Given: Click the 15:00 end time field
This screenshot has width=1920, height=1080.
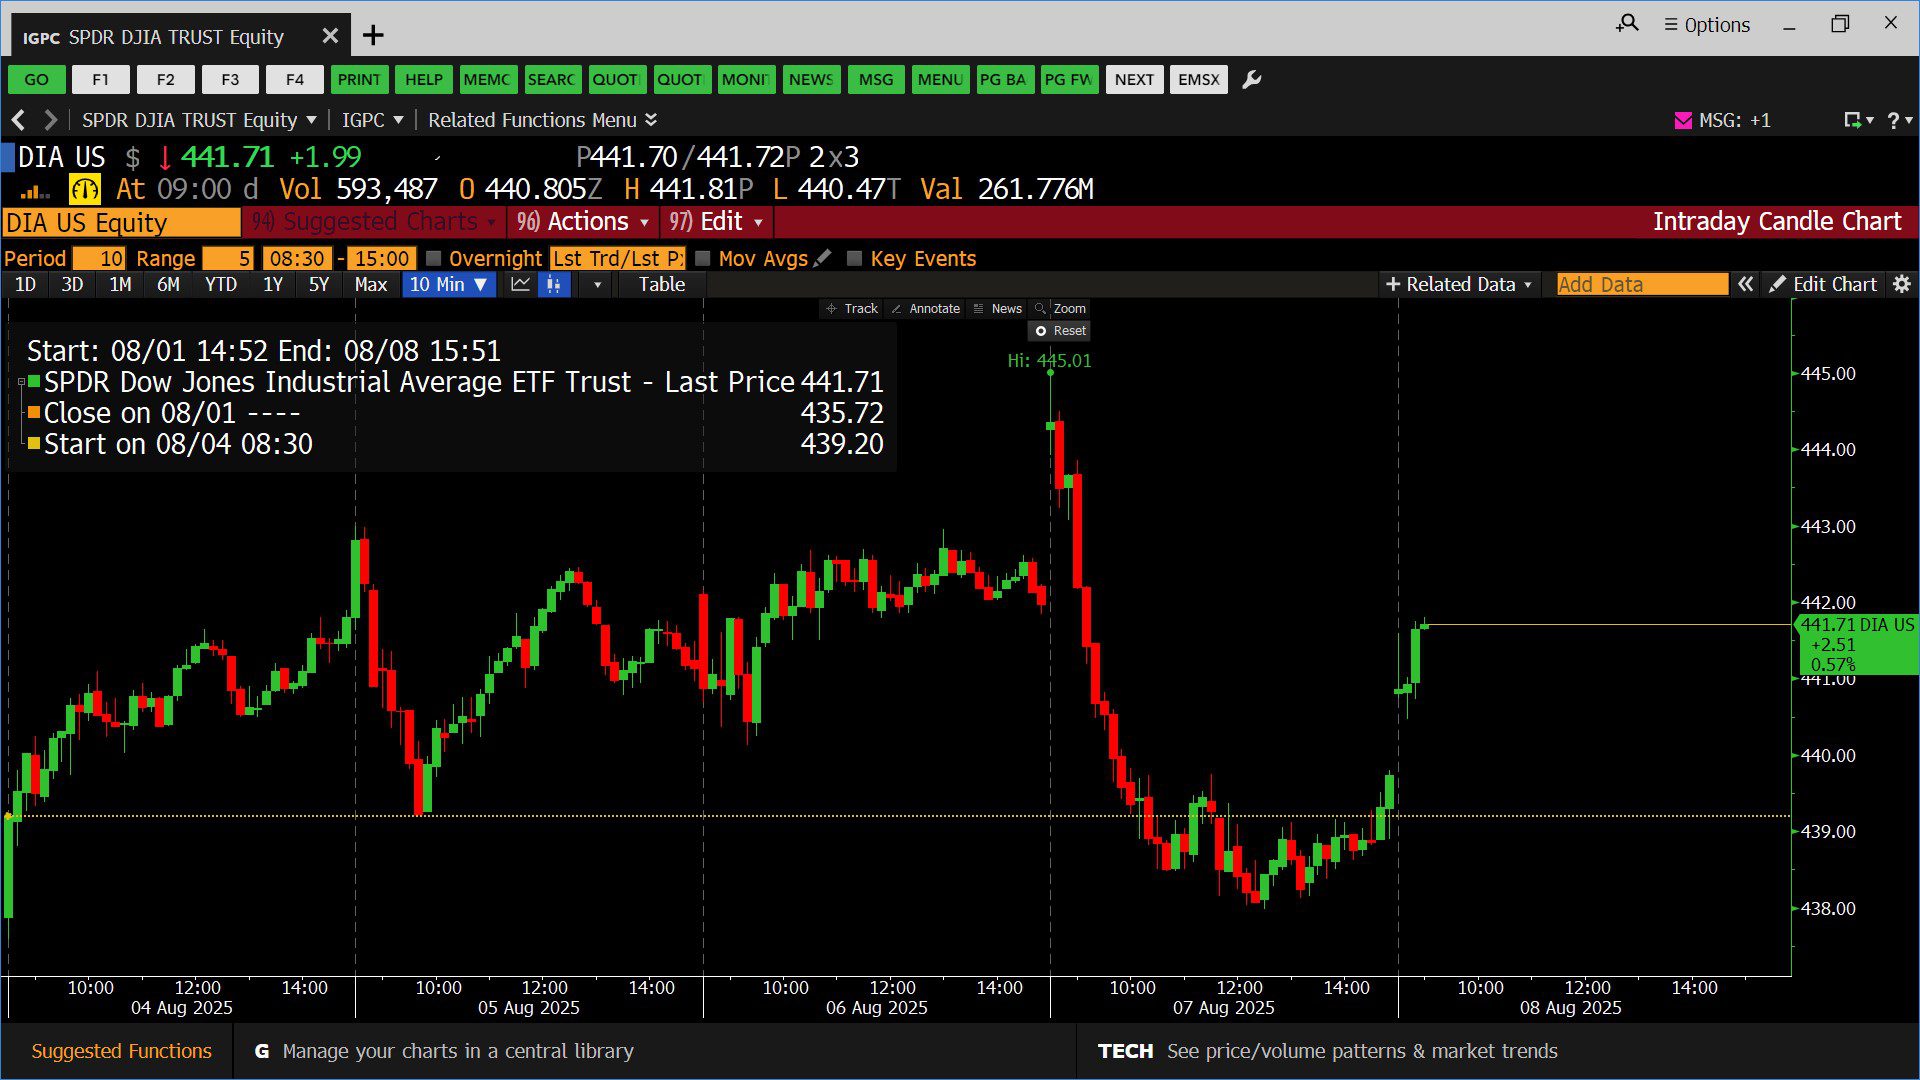Looking at the screenshot, I should coord(382,258).
